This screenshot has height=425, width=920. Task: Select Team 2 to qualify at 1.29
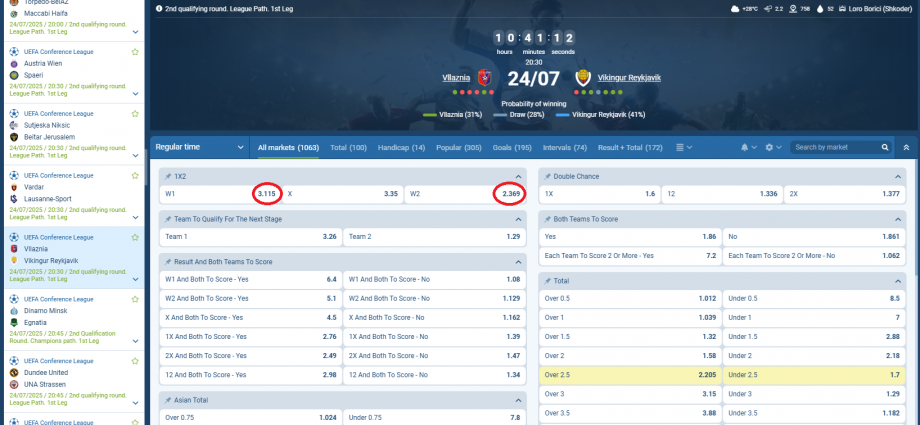434,237
